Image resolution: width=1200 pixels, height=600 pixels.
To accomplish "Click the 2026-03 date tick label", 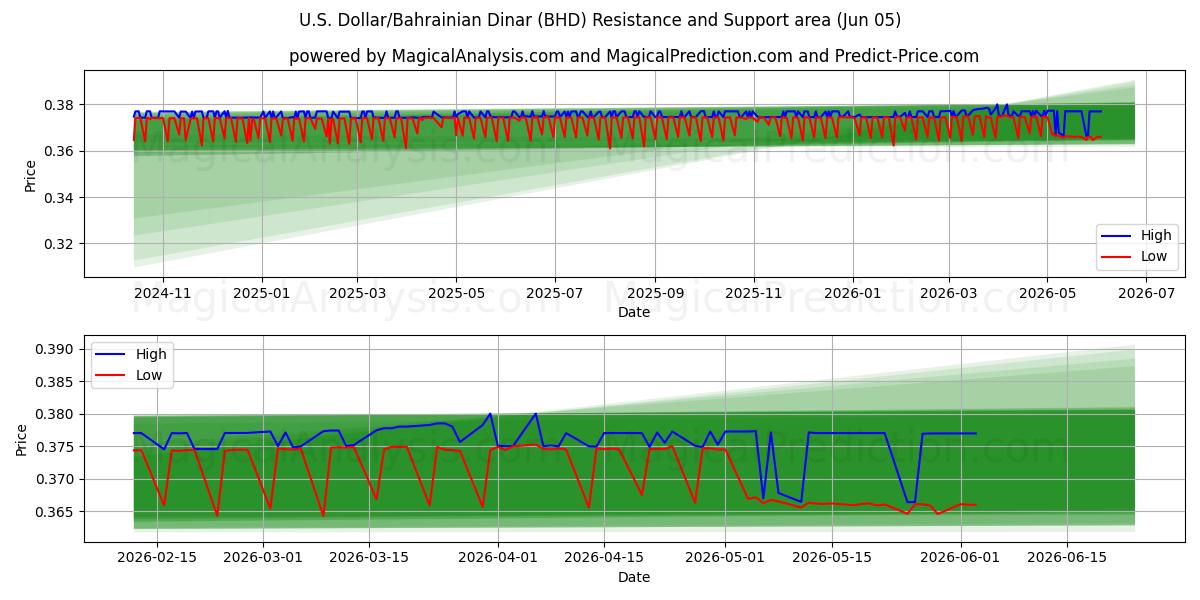I will pos(948,294).
